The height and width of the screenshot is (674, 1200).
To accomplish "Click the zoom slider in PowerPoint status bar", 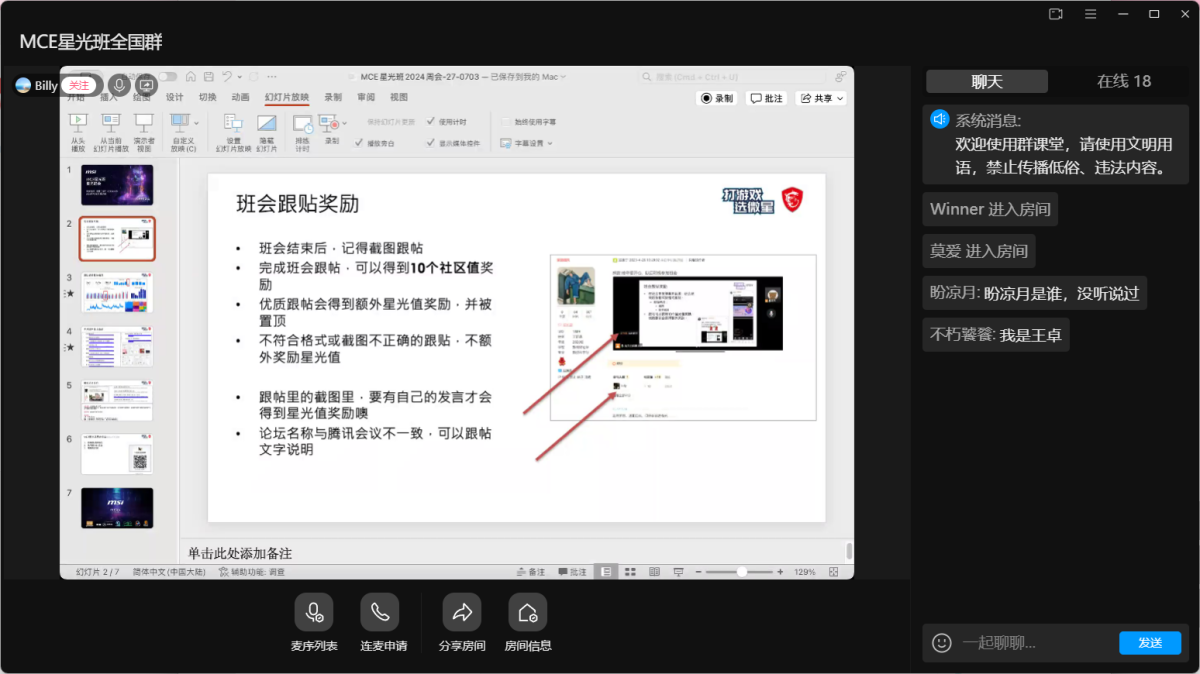I will click(x=741, y=572).
